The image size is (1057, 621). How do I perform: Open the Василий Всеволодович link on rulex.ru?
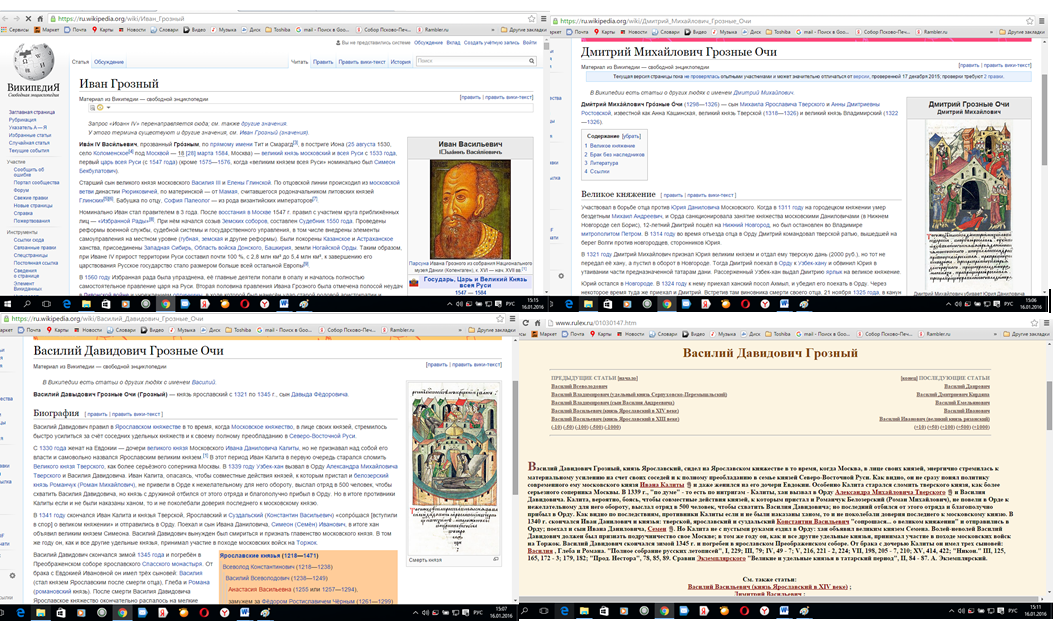[579, 386]
